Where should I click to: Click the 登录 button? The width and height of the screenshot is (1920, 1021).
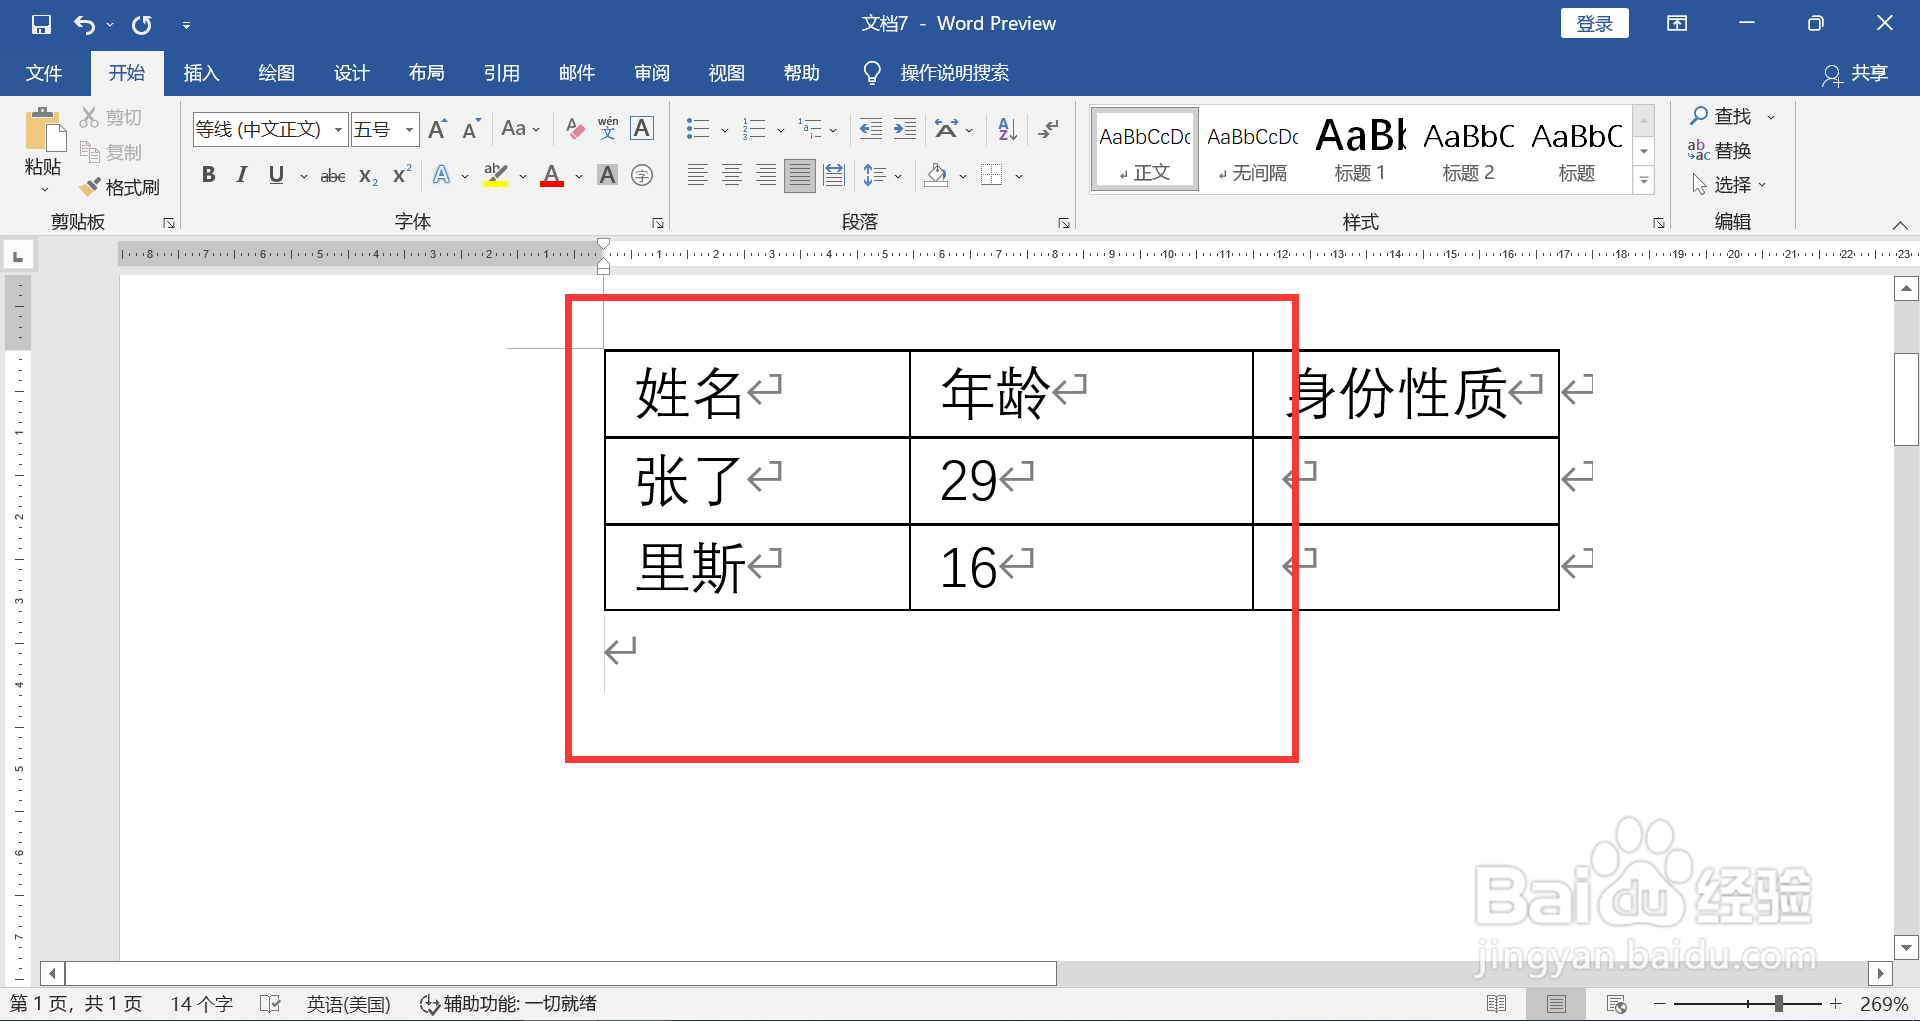tap(1594, 22)
